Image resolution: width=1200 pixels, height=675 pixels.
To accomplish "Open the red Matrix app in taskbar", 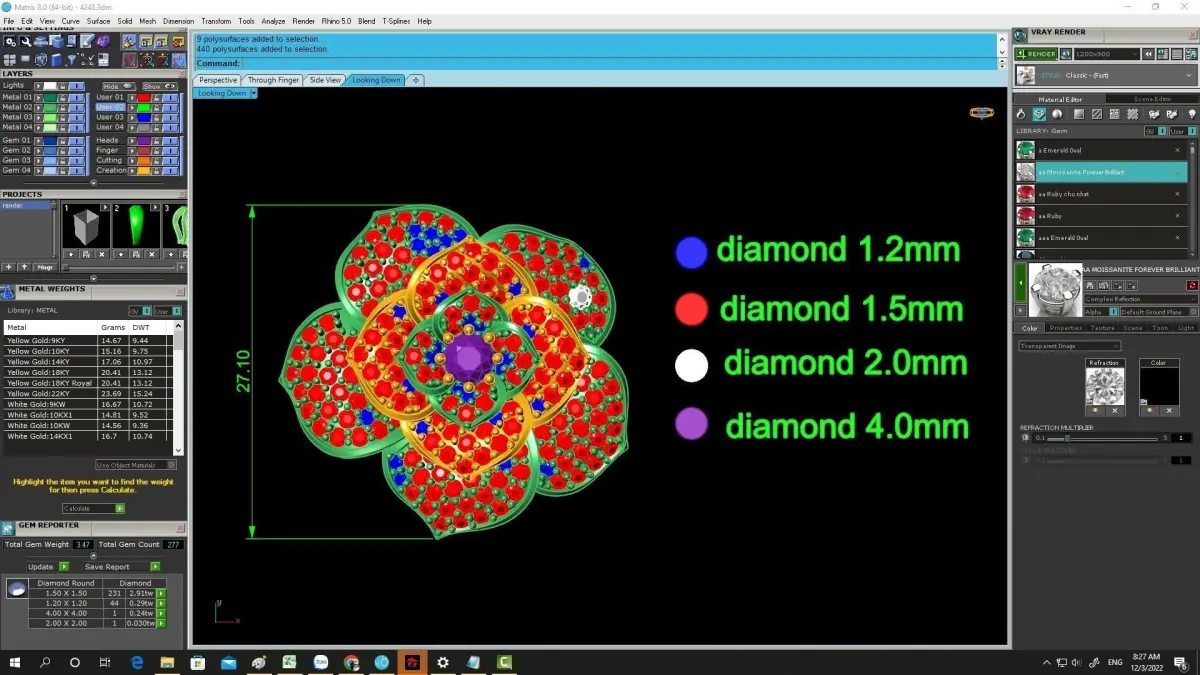I will pyautogui.click(x=412, y=662).
